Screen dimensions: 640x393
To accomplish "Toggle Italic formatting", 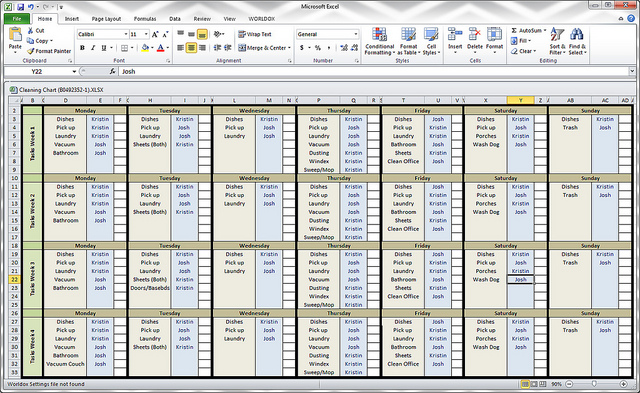I will (93, 48).
